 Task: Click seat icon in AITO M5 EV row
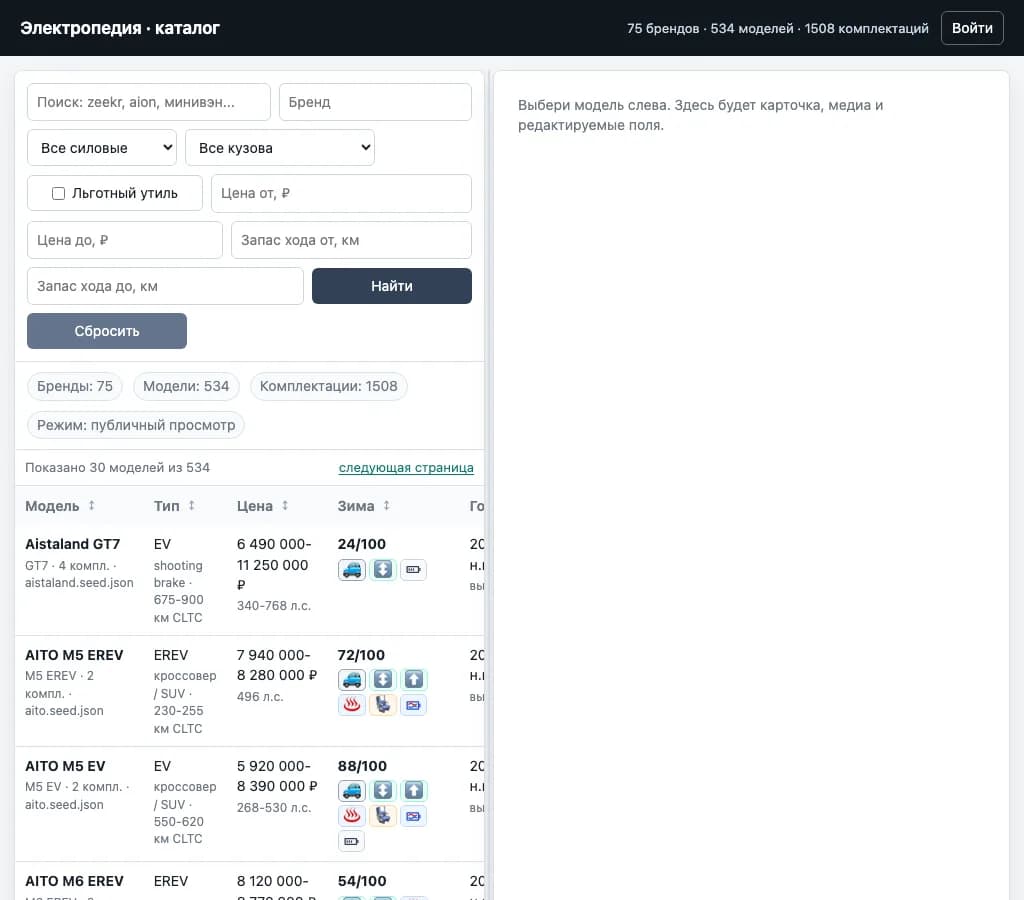coord(383,816)
